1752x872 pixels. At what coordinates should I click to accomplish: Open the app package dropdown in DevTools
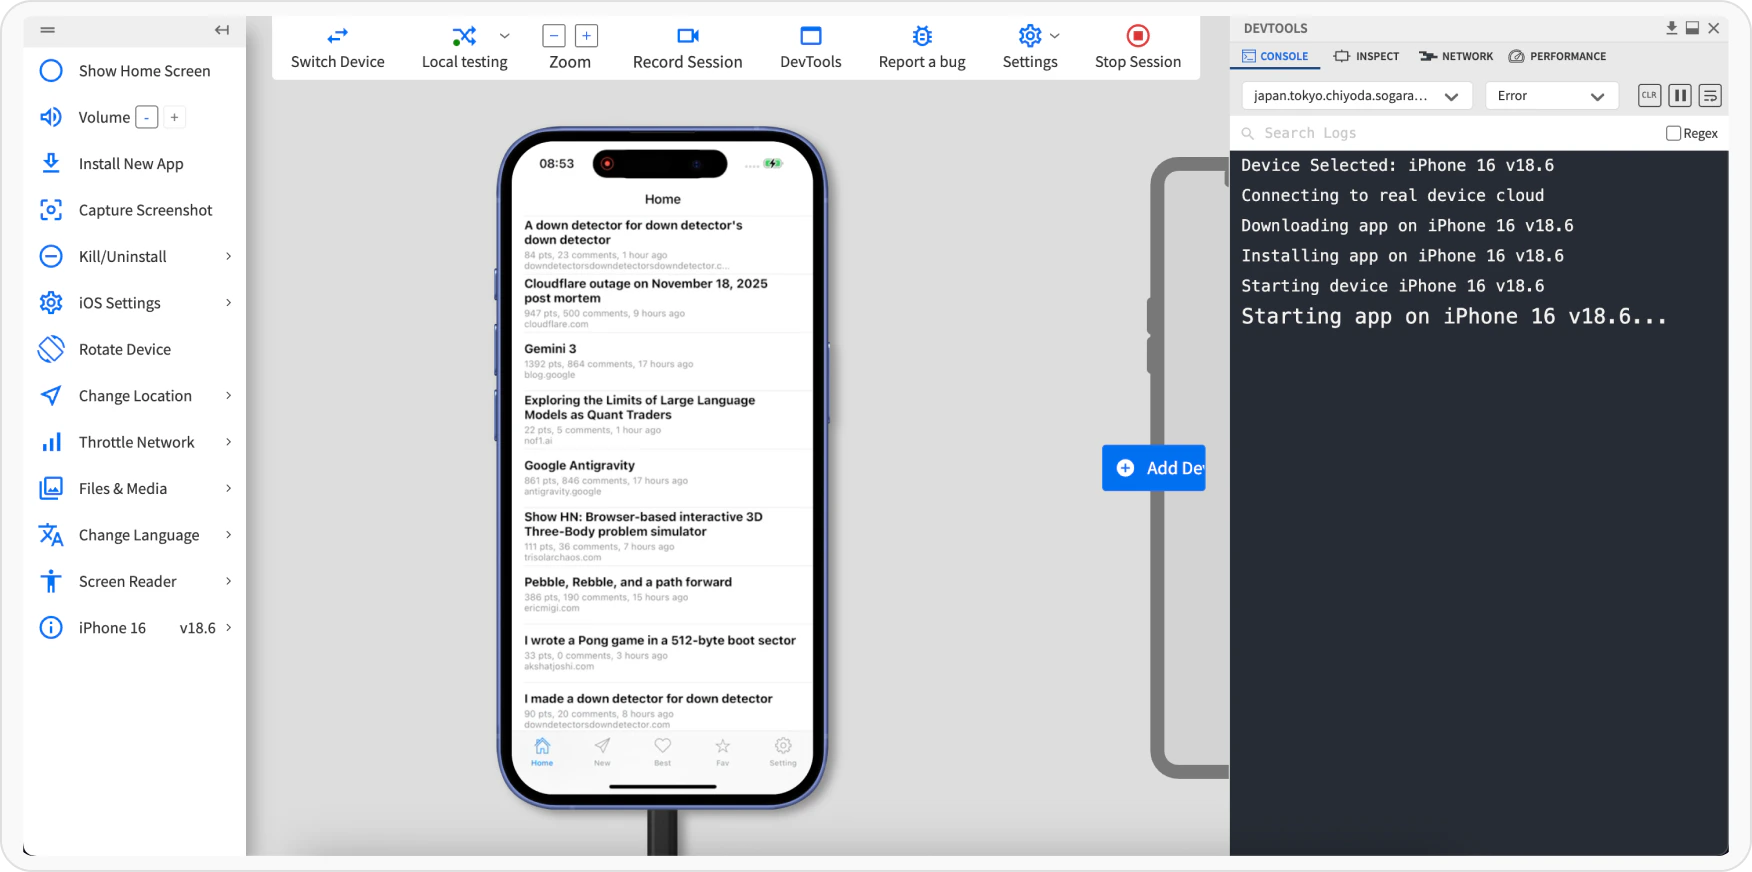point(1357,96)
